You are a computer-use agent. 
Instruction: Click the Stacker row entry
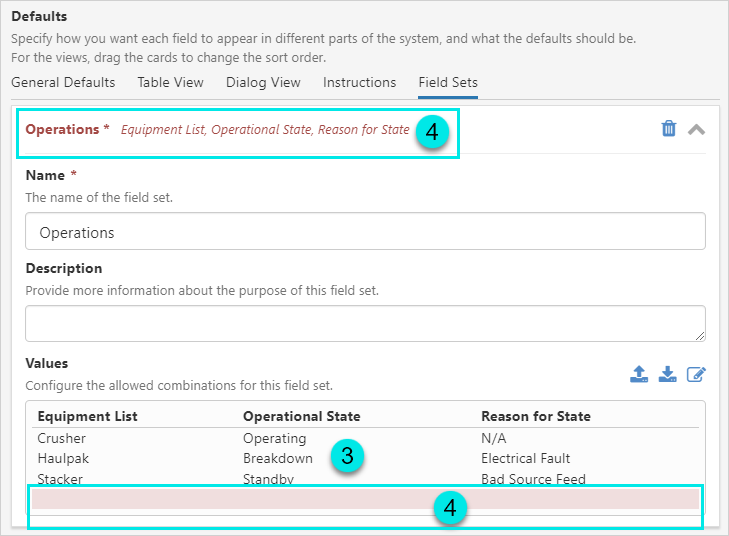click(60, 479)
